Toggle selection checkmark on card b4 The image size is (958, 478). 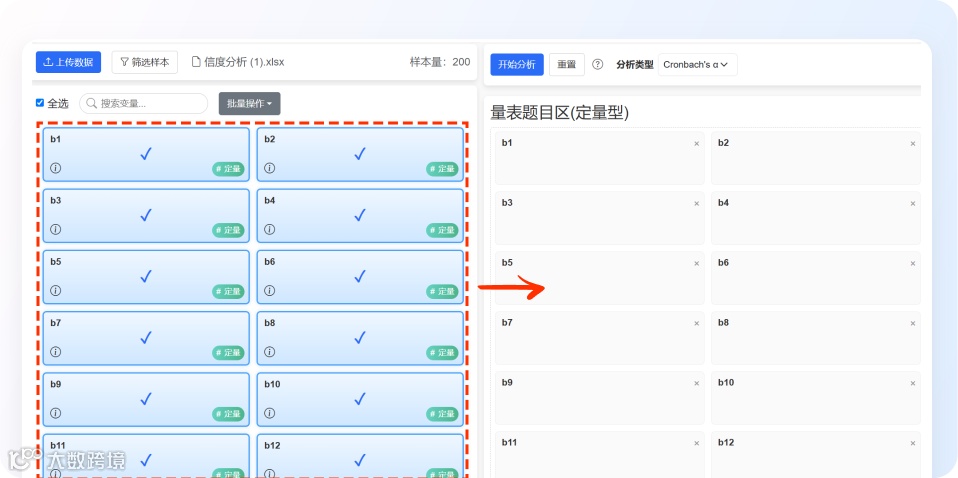(x=360, y=215)
